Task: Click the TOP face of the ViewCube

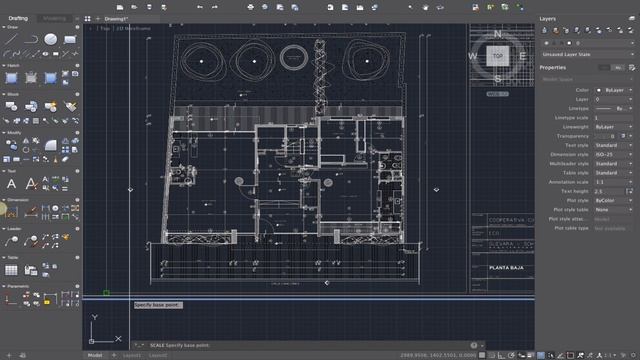Action: click(498, 56)
